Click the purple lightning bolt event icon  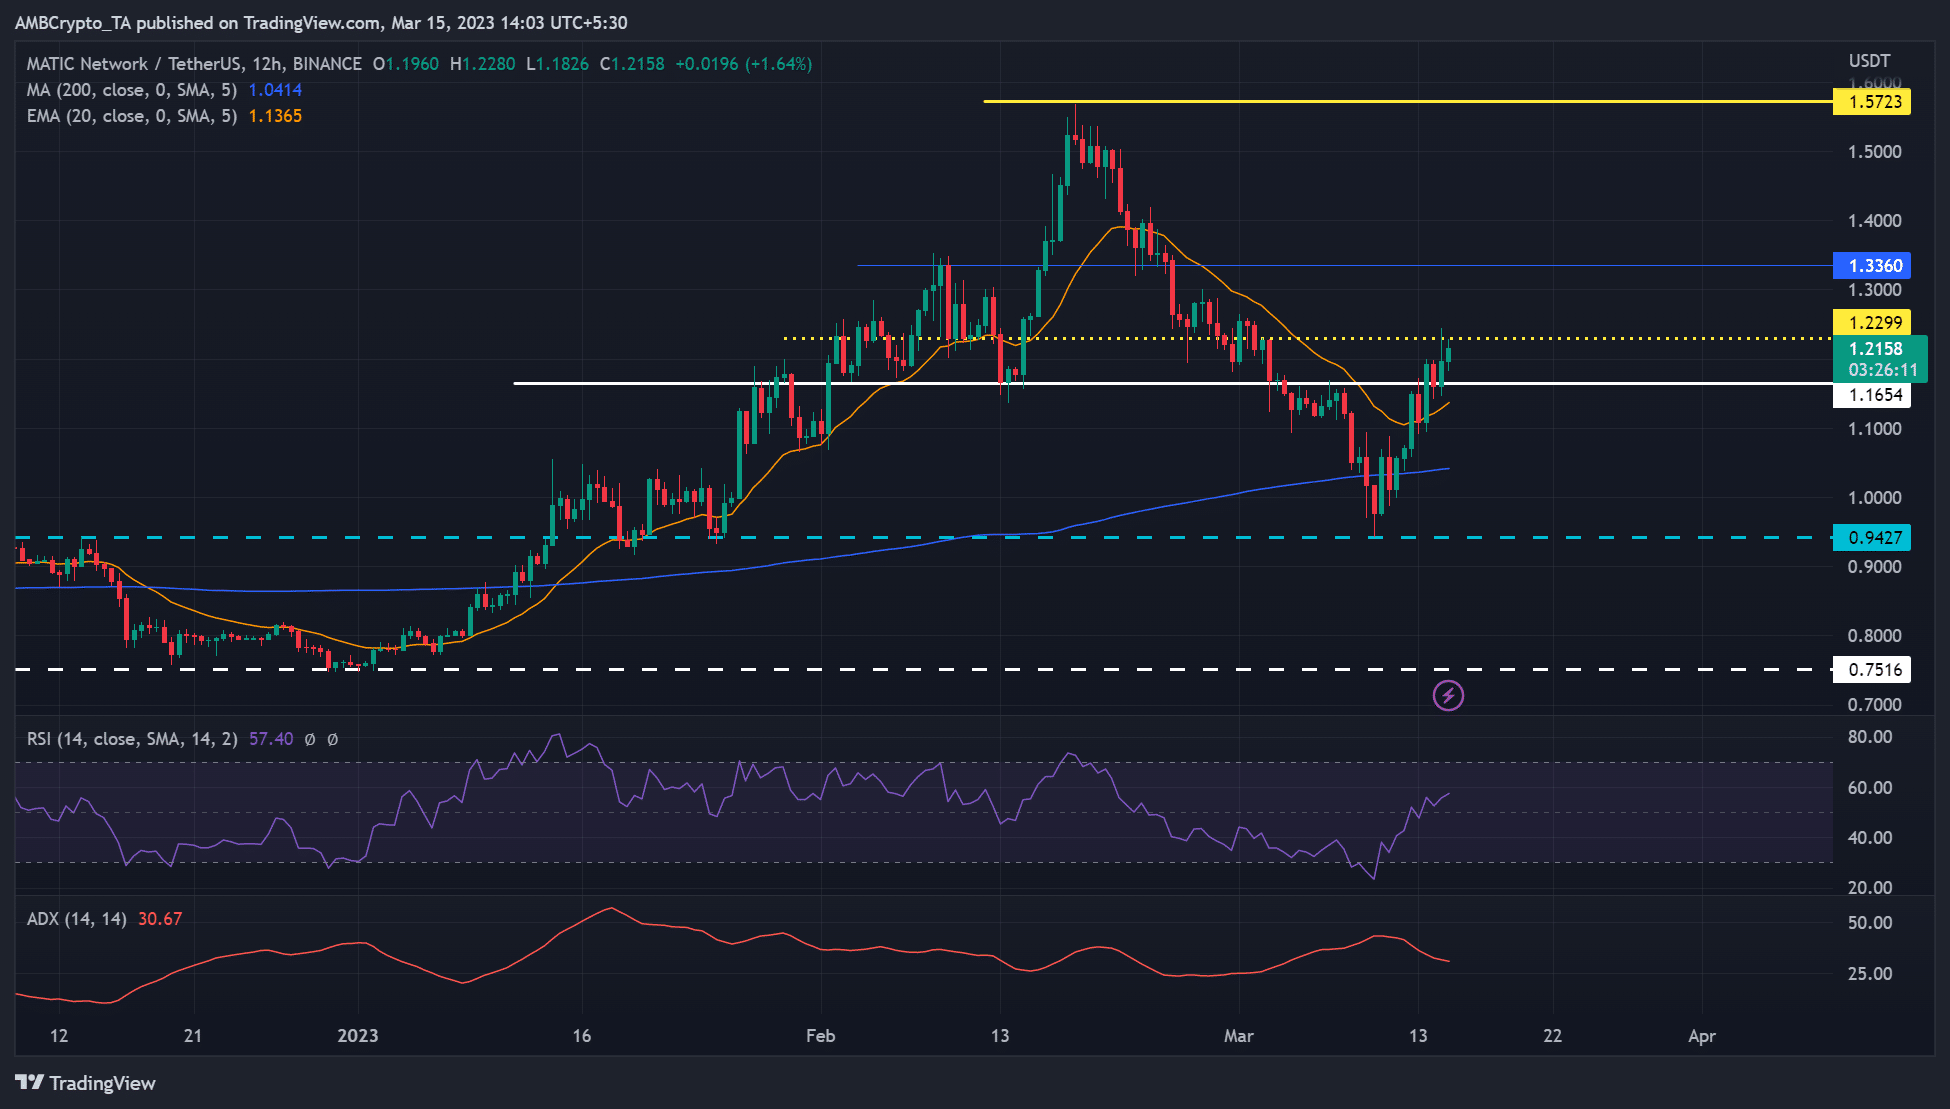(x=1448, y=695)
